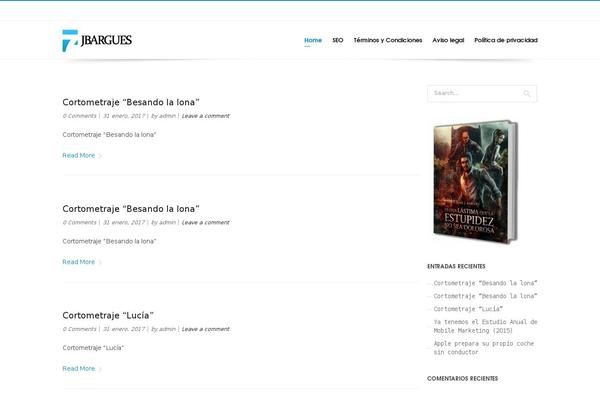Open sidebar entry about Estudio Anual Mobile Marketing
600x400 pixels.
(485, 326)
